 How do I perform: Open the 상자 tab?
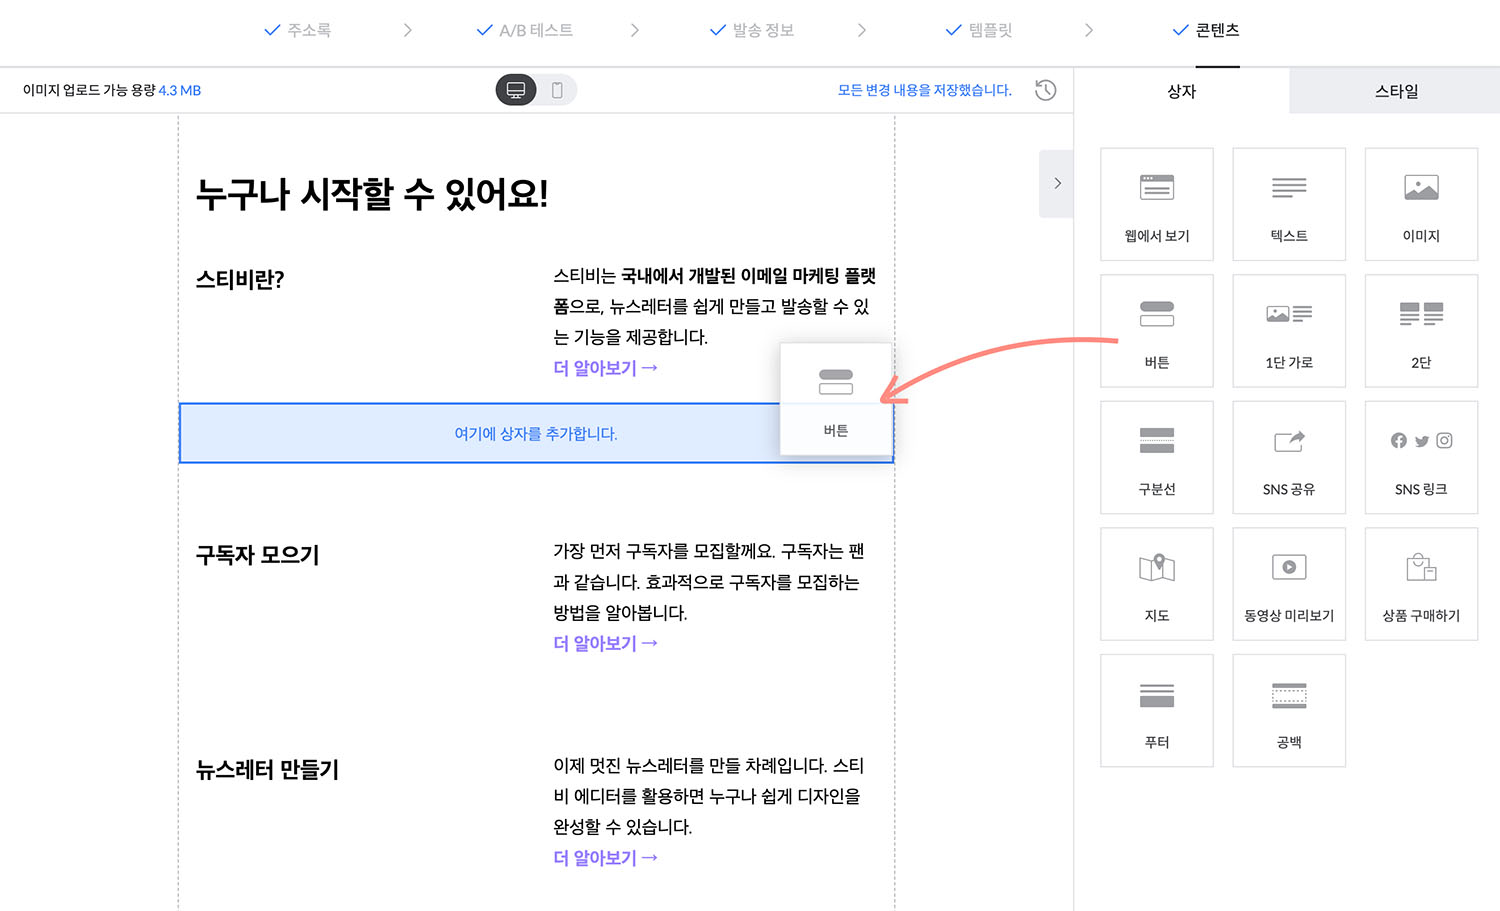point(1182,91)
